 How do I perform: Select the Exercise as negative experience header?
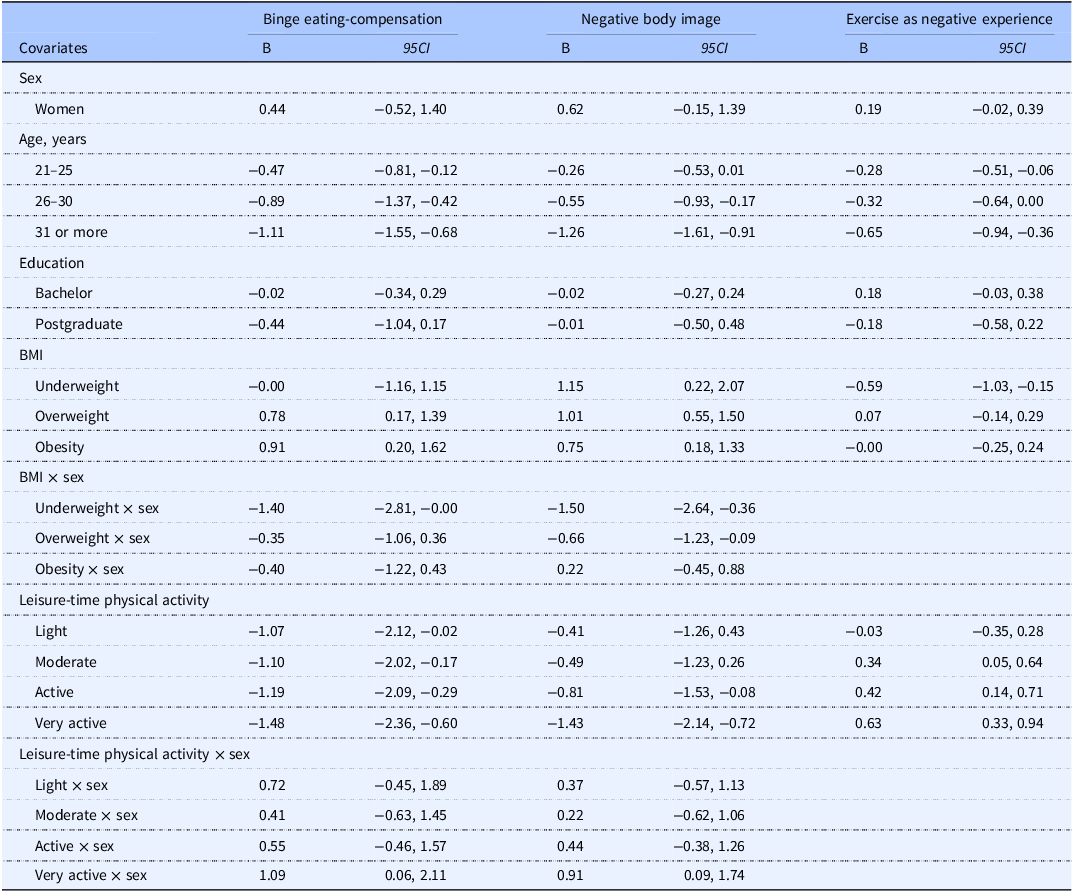click(949, 19)
